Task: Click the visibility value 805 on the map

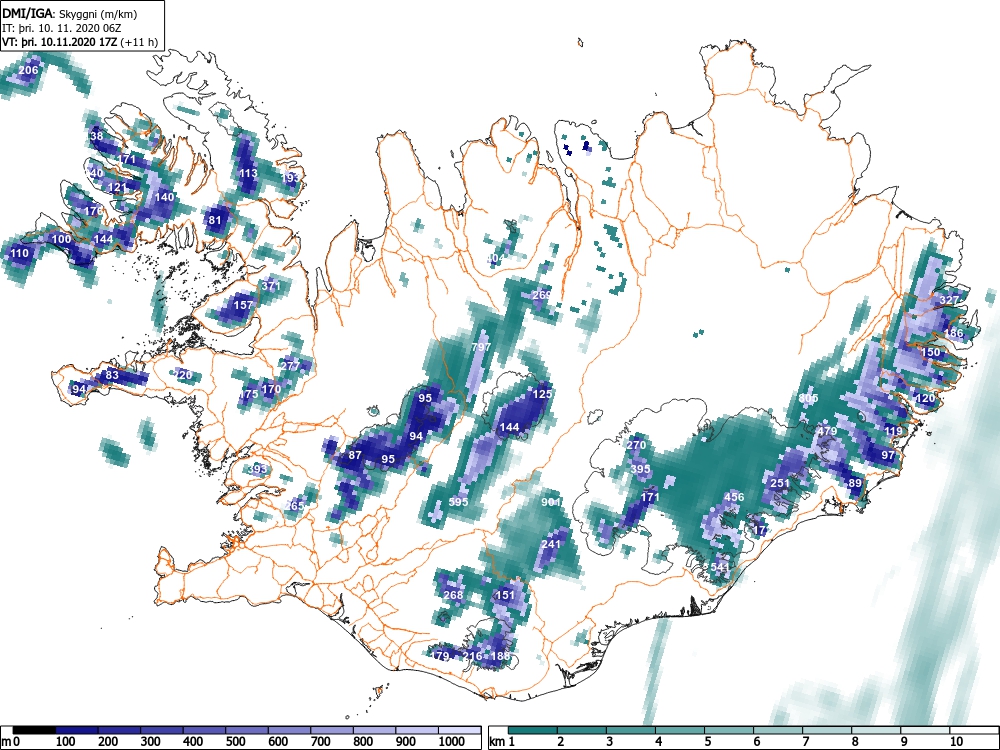Action: 808,399
